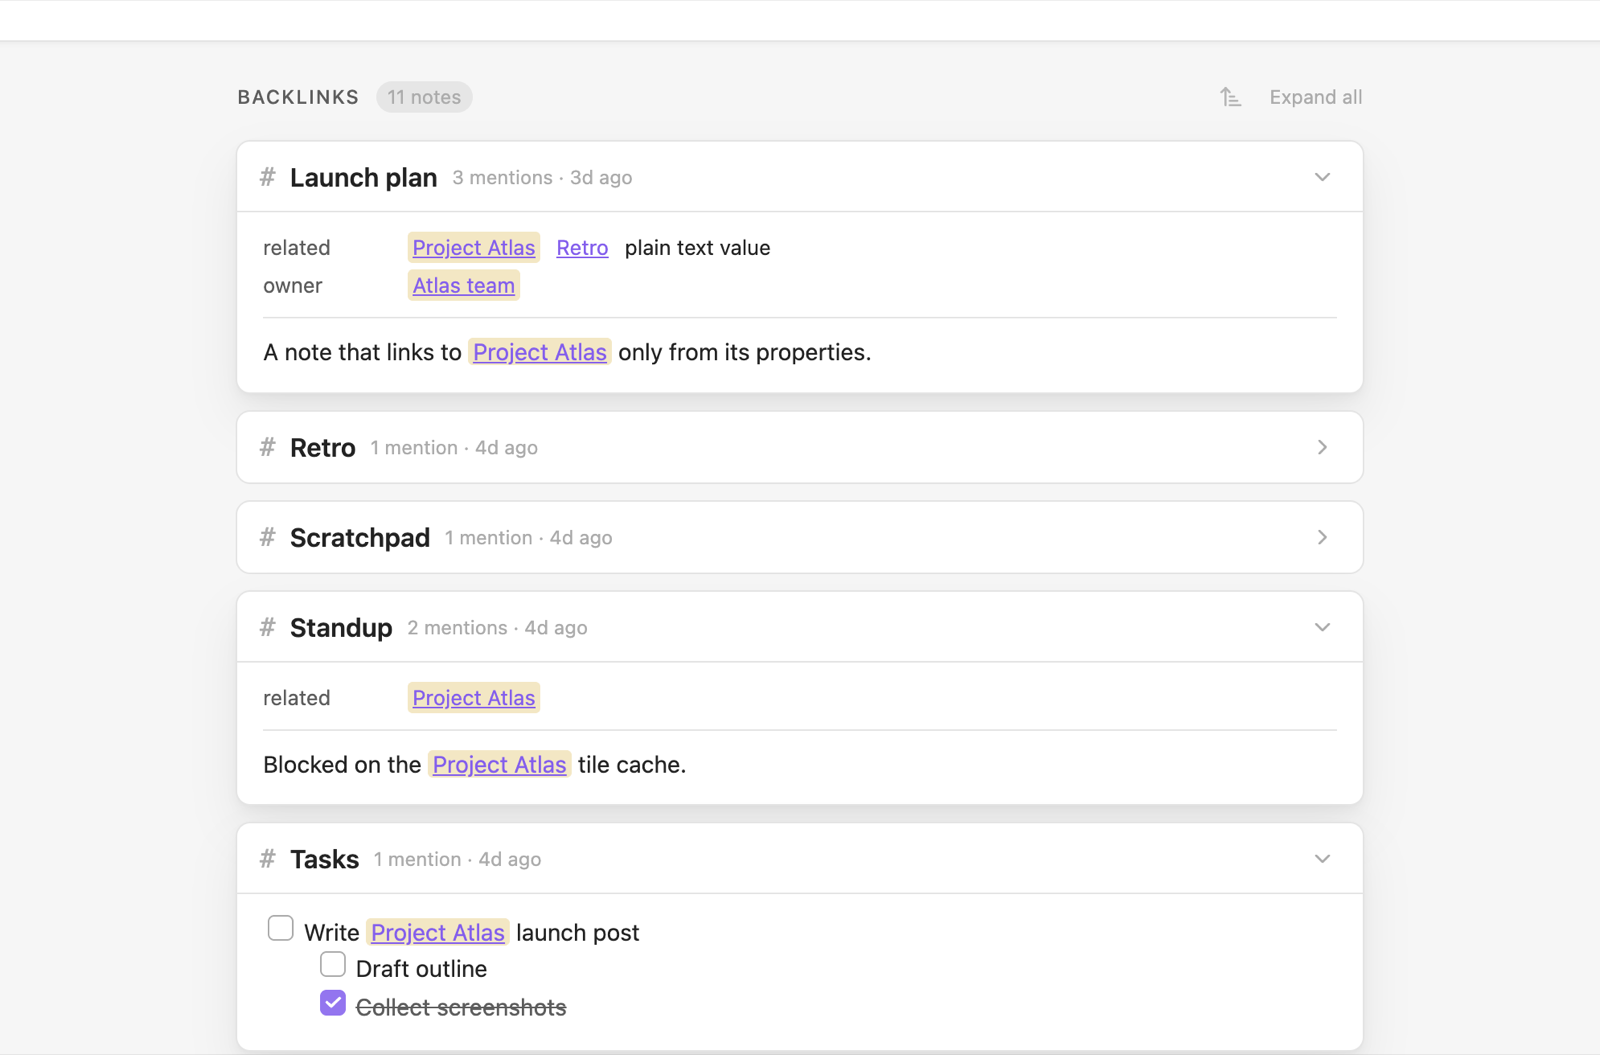Open Project Atlas link in Standup related property
1600x1055 pixels.
pyautogui.click(x=474, y=698)
